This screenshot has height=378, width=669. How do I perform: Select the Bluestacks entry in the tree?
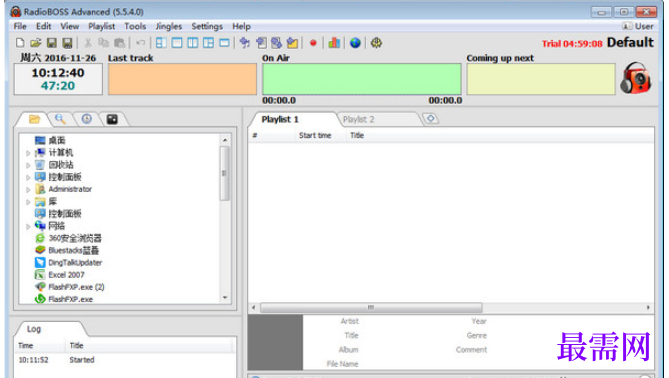pyautogui.click(x=73, y=250)
